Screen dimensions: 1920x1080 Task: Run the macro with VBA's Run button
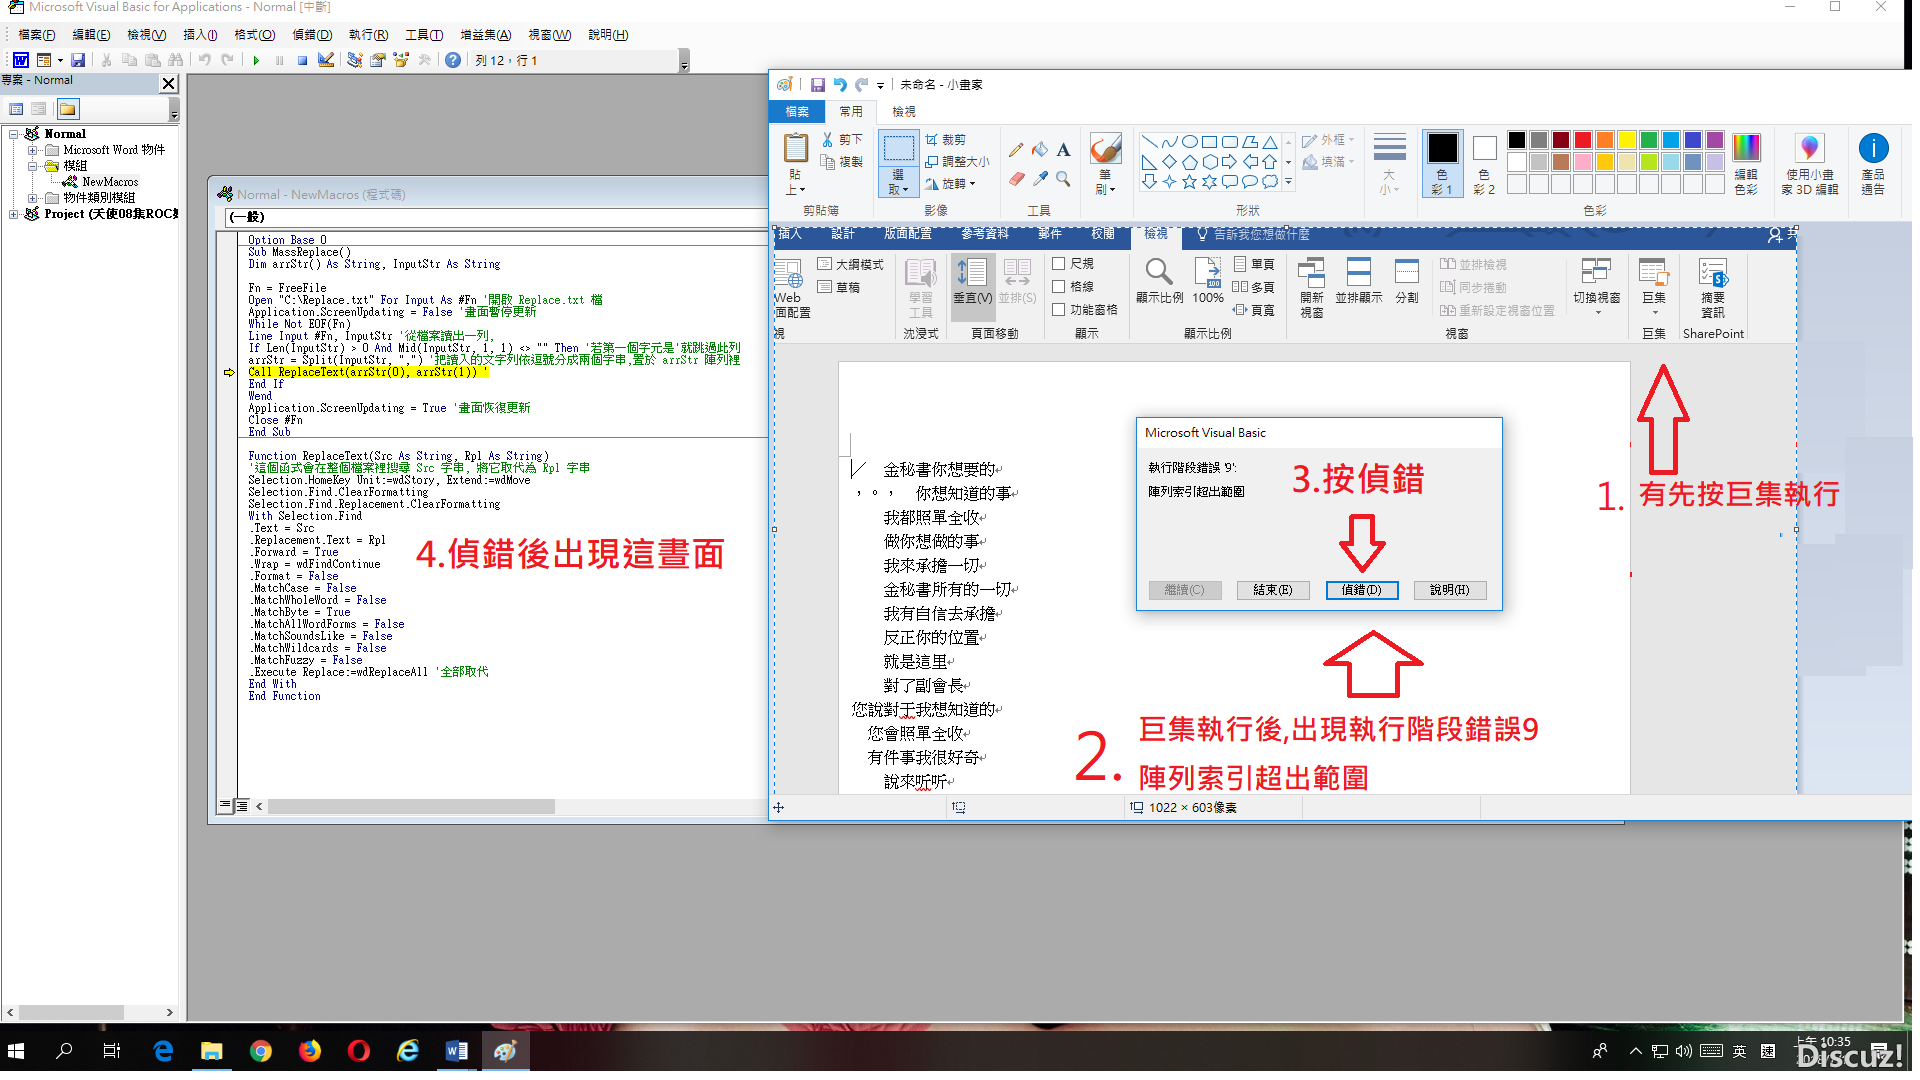(256, 60)
